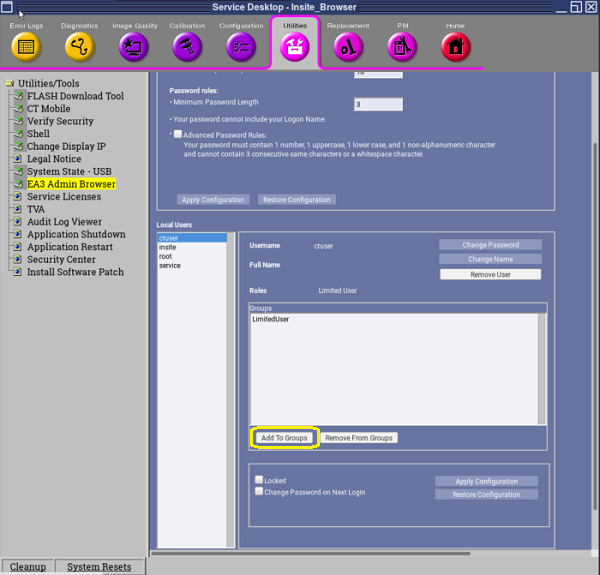600x575 pixels.
Task: Open the Configuration checklist icon
Action: [241, 46]
